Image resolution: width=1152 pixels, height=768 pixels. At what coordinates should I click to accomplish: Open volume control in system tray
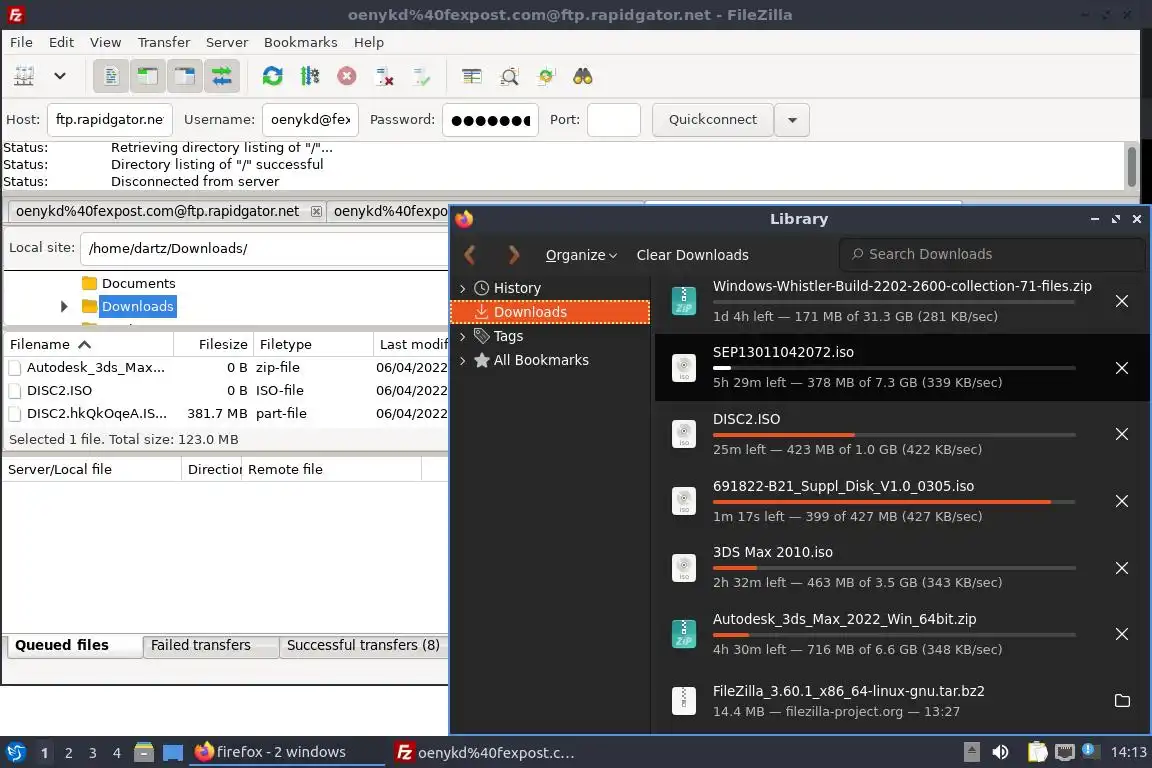pyautogui.click(x=1000, y=752)
